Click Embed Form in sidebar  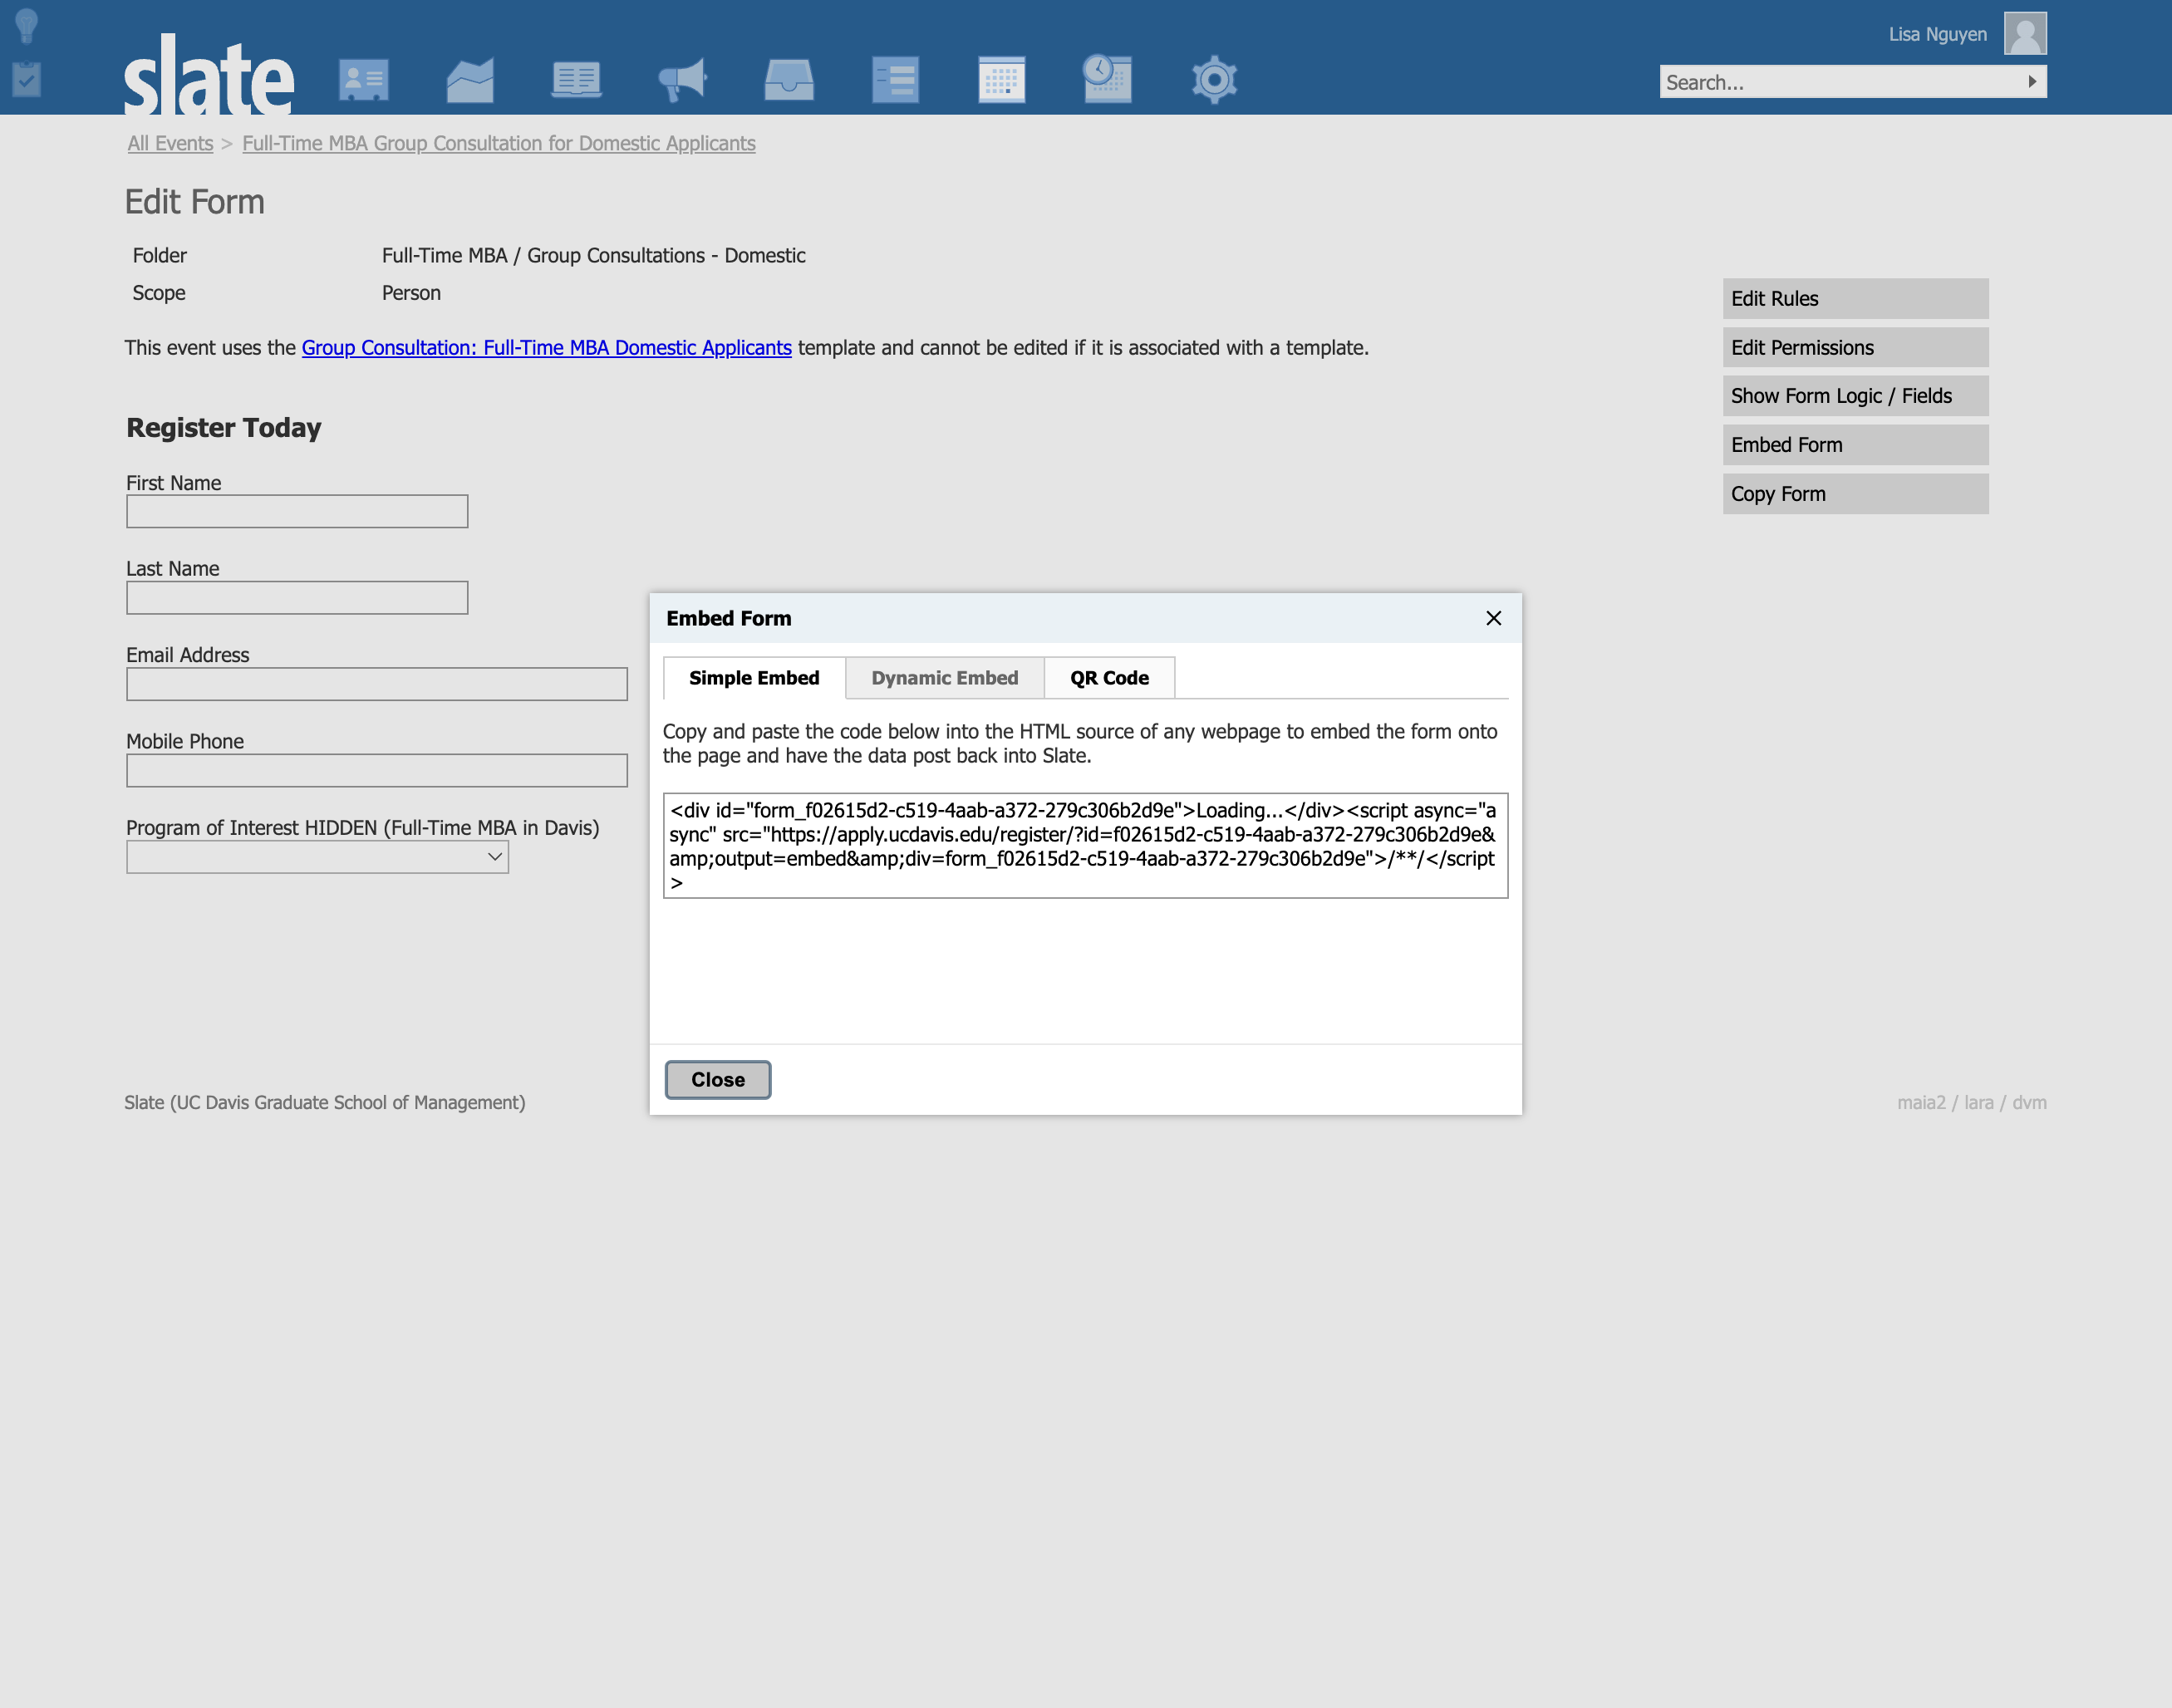[1855, 445]
